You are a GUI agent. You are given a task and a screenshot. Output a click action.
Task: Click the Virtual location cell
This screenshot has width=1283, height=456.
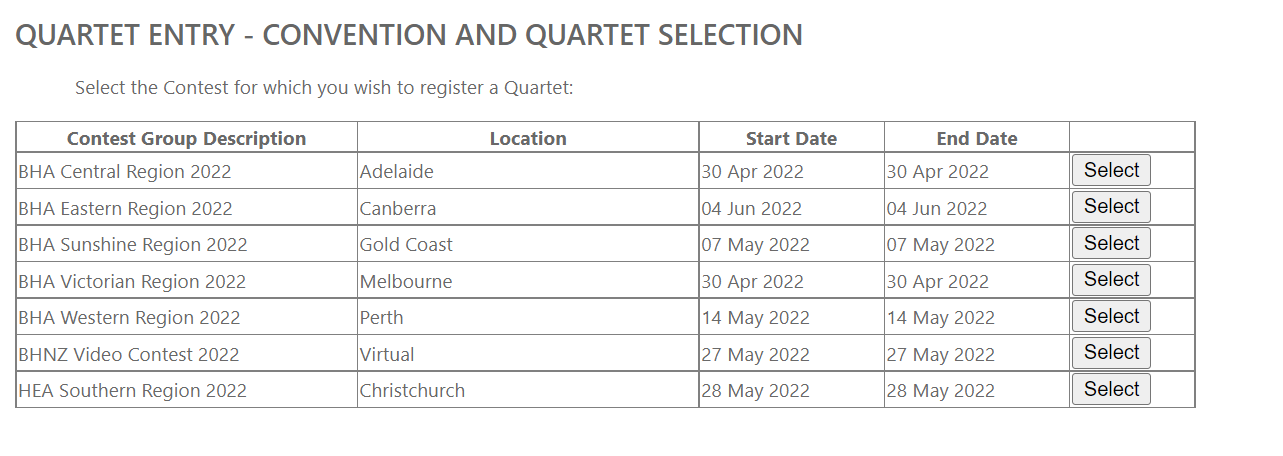click(x=387, y=355)
